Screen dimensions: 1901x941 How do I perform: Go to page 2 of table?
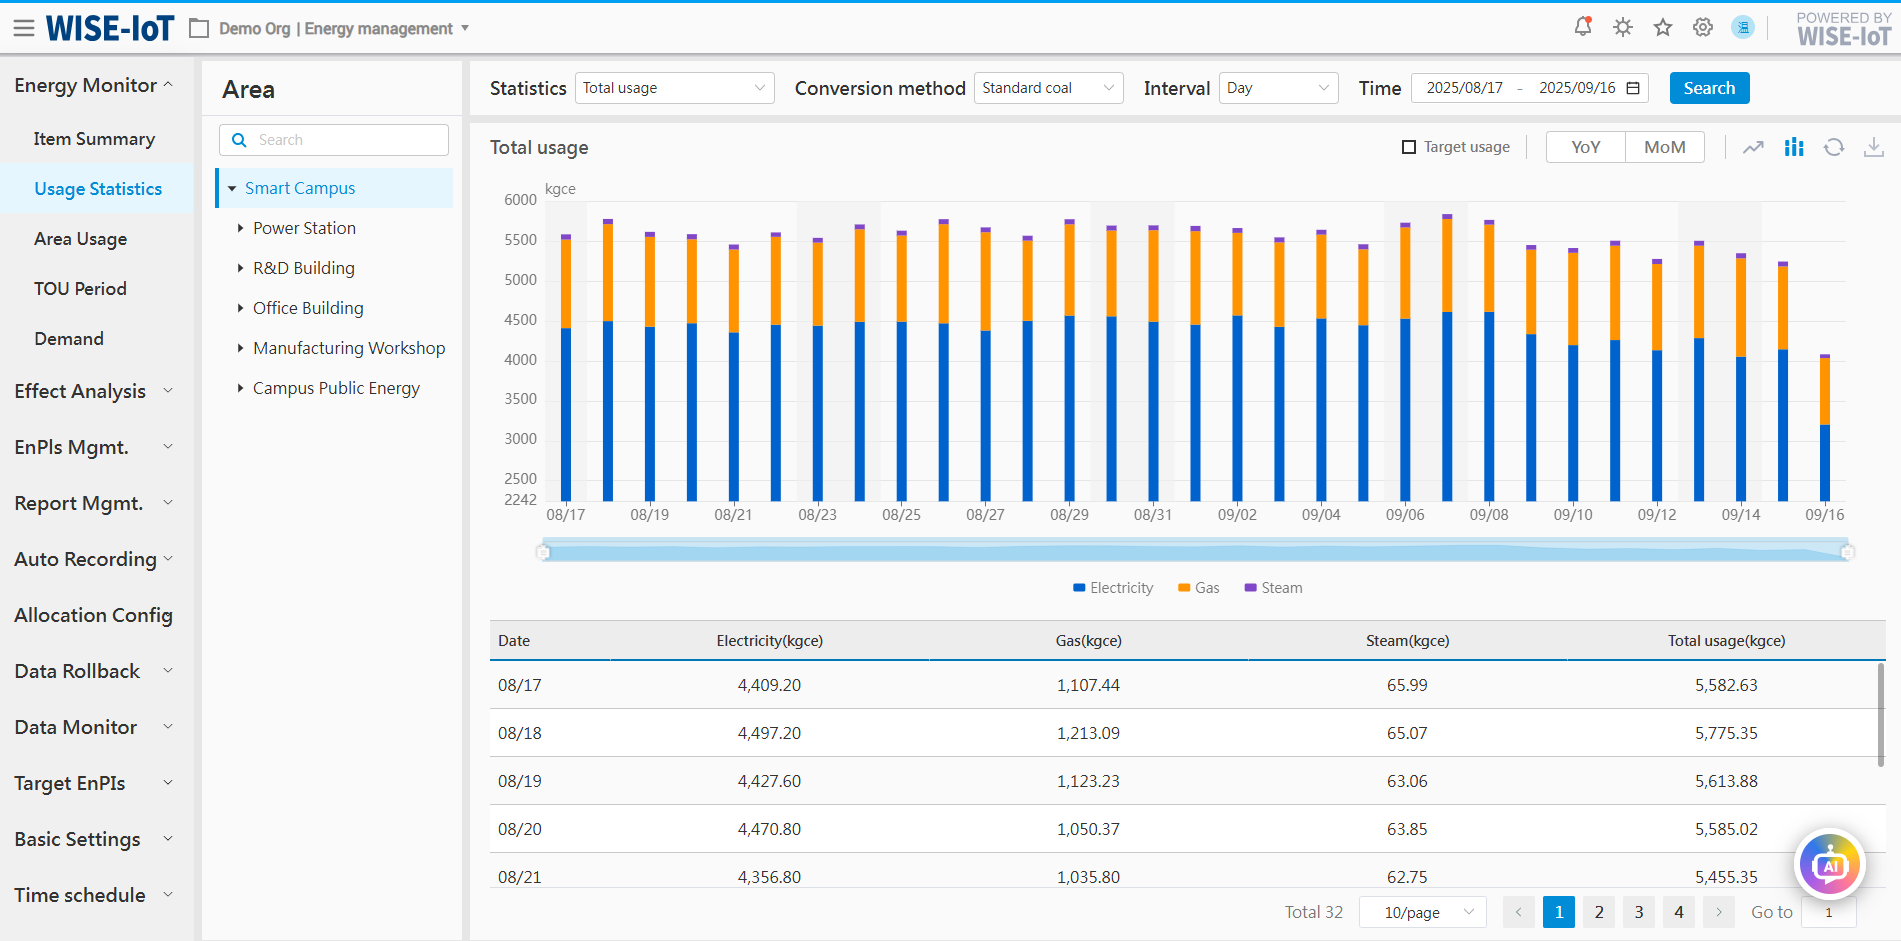pos(1598,912)
